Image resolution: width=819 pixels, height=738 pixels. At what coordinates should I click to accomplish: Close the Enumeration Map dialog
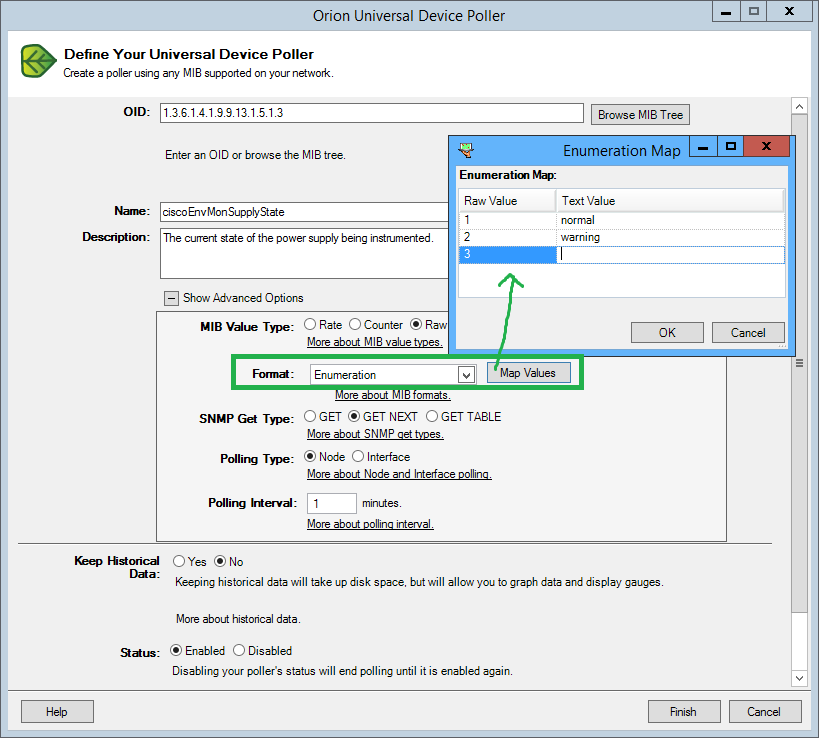(766, 147)
